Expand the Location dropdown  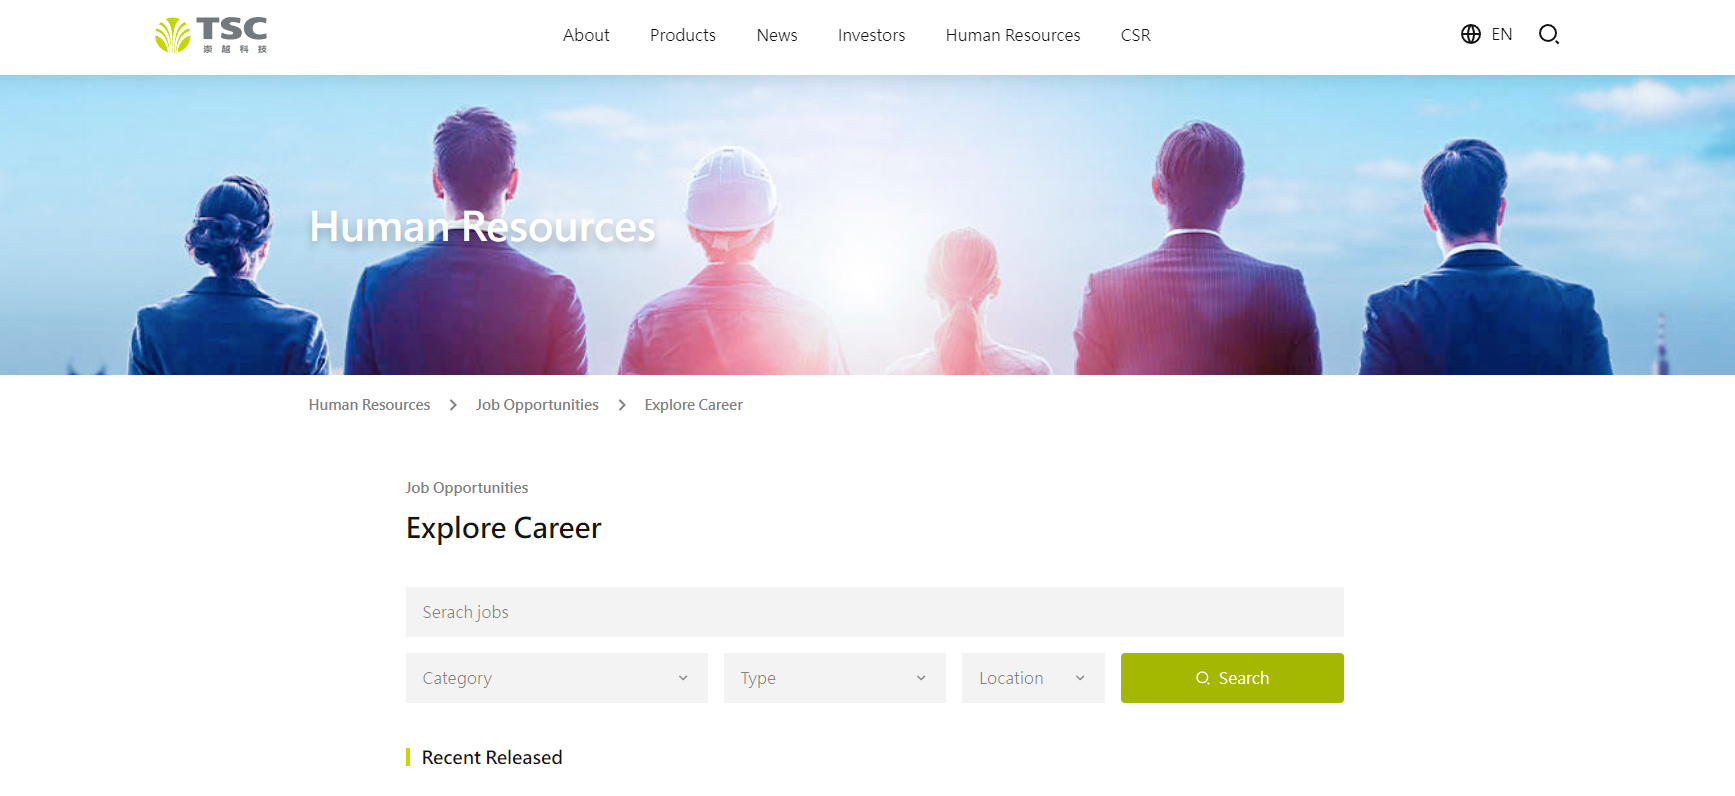click(1032, 678)
